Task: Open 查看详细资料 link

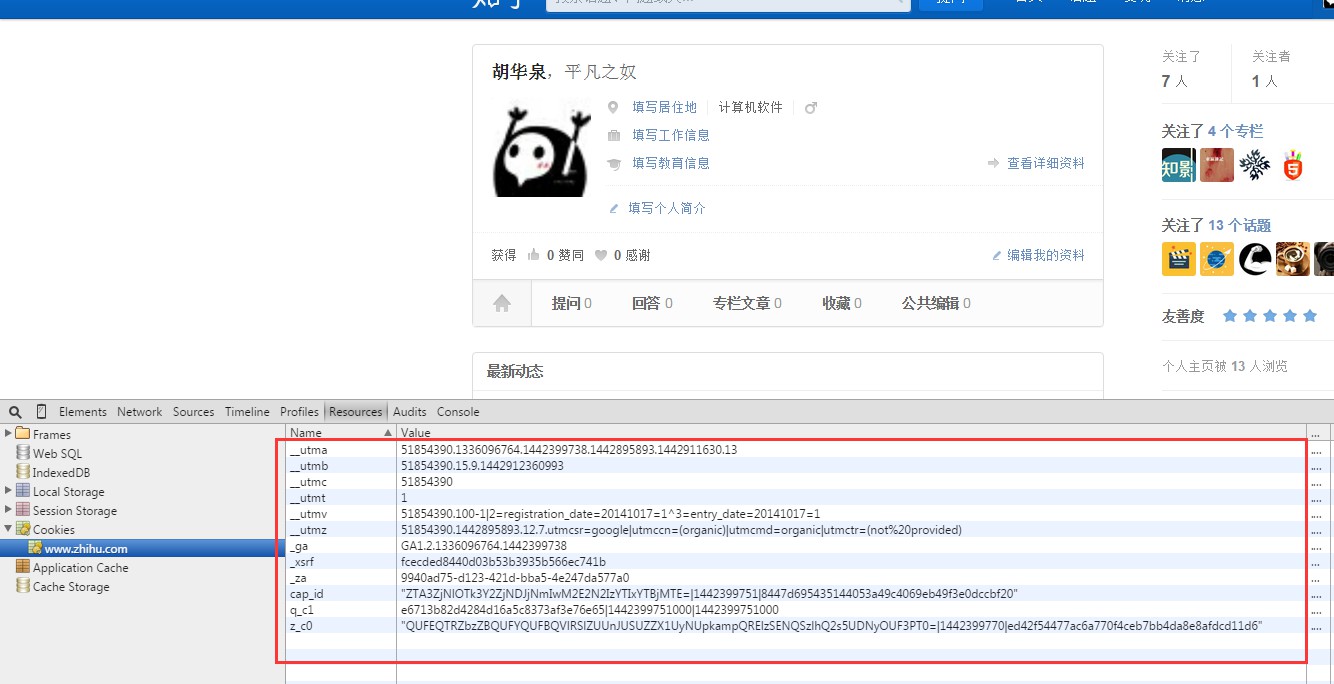Action: tap(1044, 165)
